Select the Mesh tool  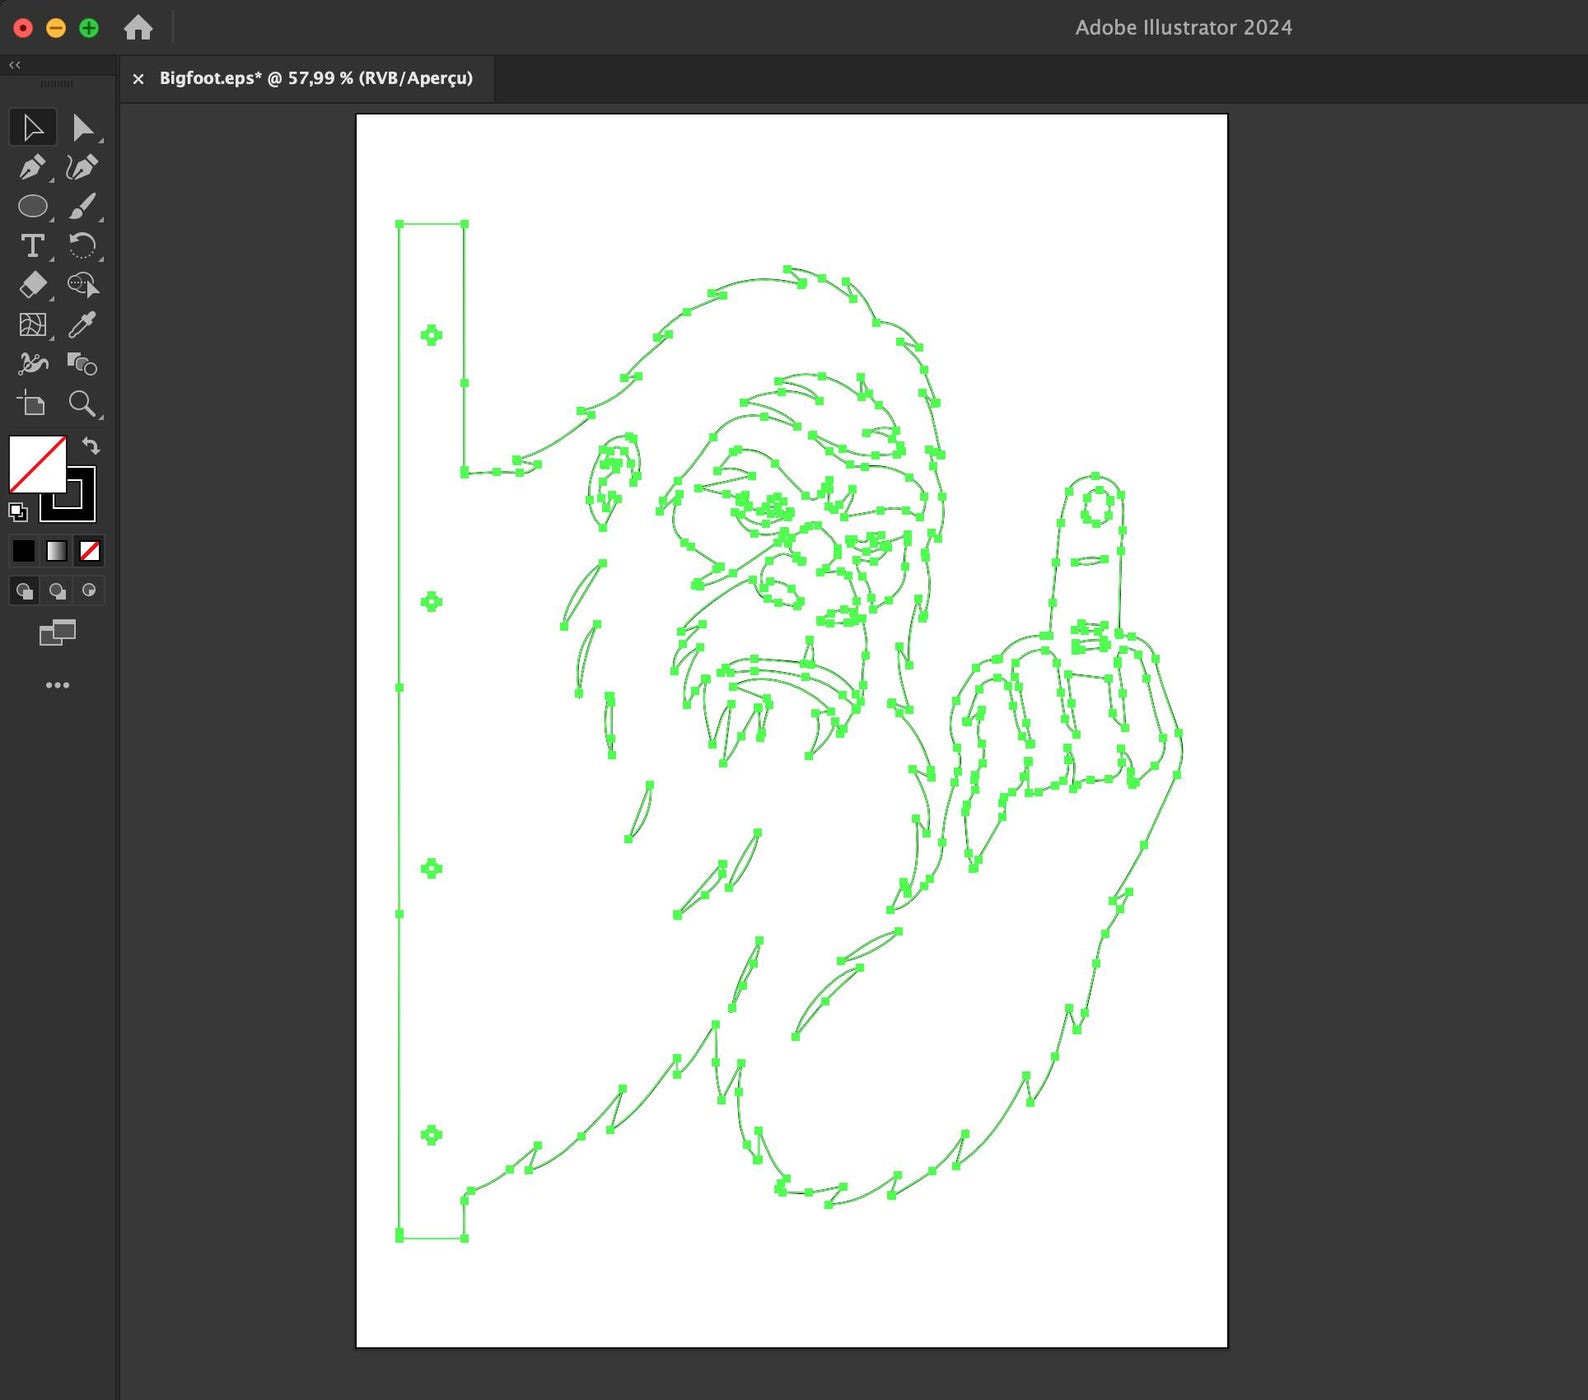[x=32, y=325]
